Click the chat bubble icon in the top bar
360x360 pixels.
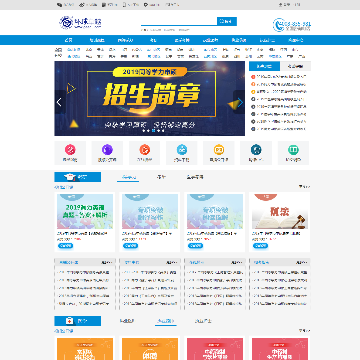click(59, 5)
